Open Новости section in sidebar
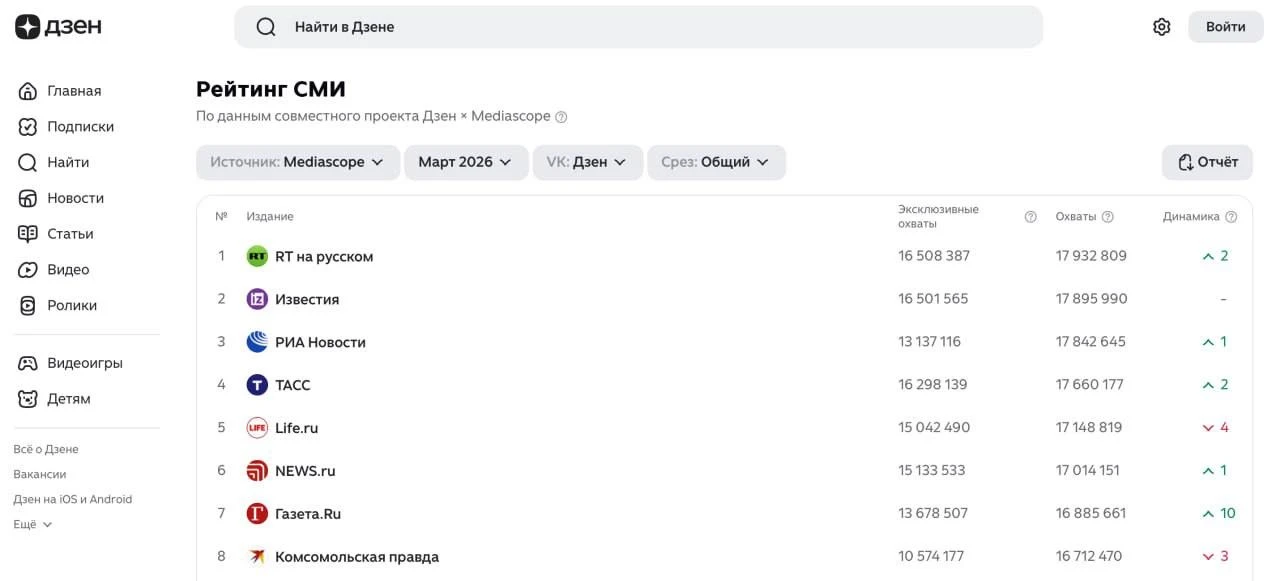Viewport: 1280px width, 581px height. (75, 198)
